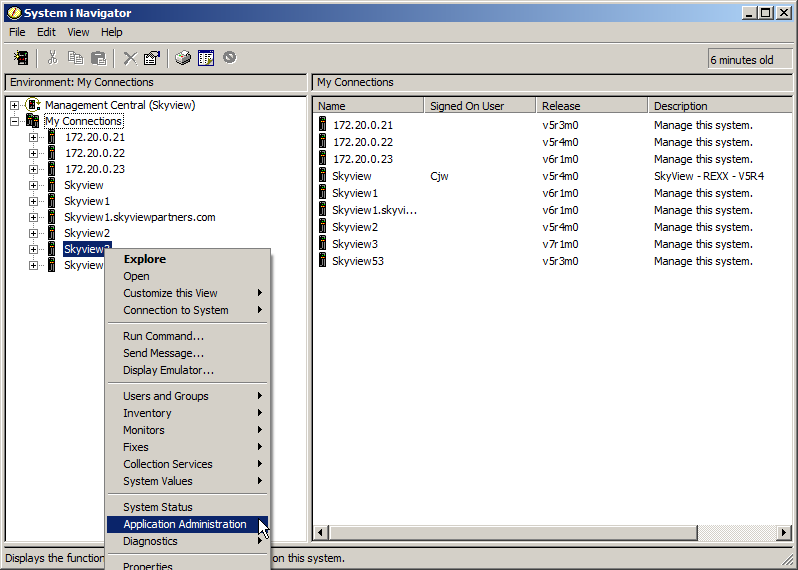Sort by the Name column header
This screenshot has height=570, width=798.
click(x=368, y=106)
